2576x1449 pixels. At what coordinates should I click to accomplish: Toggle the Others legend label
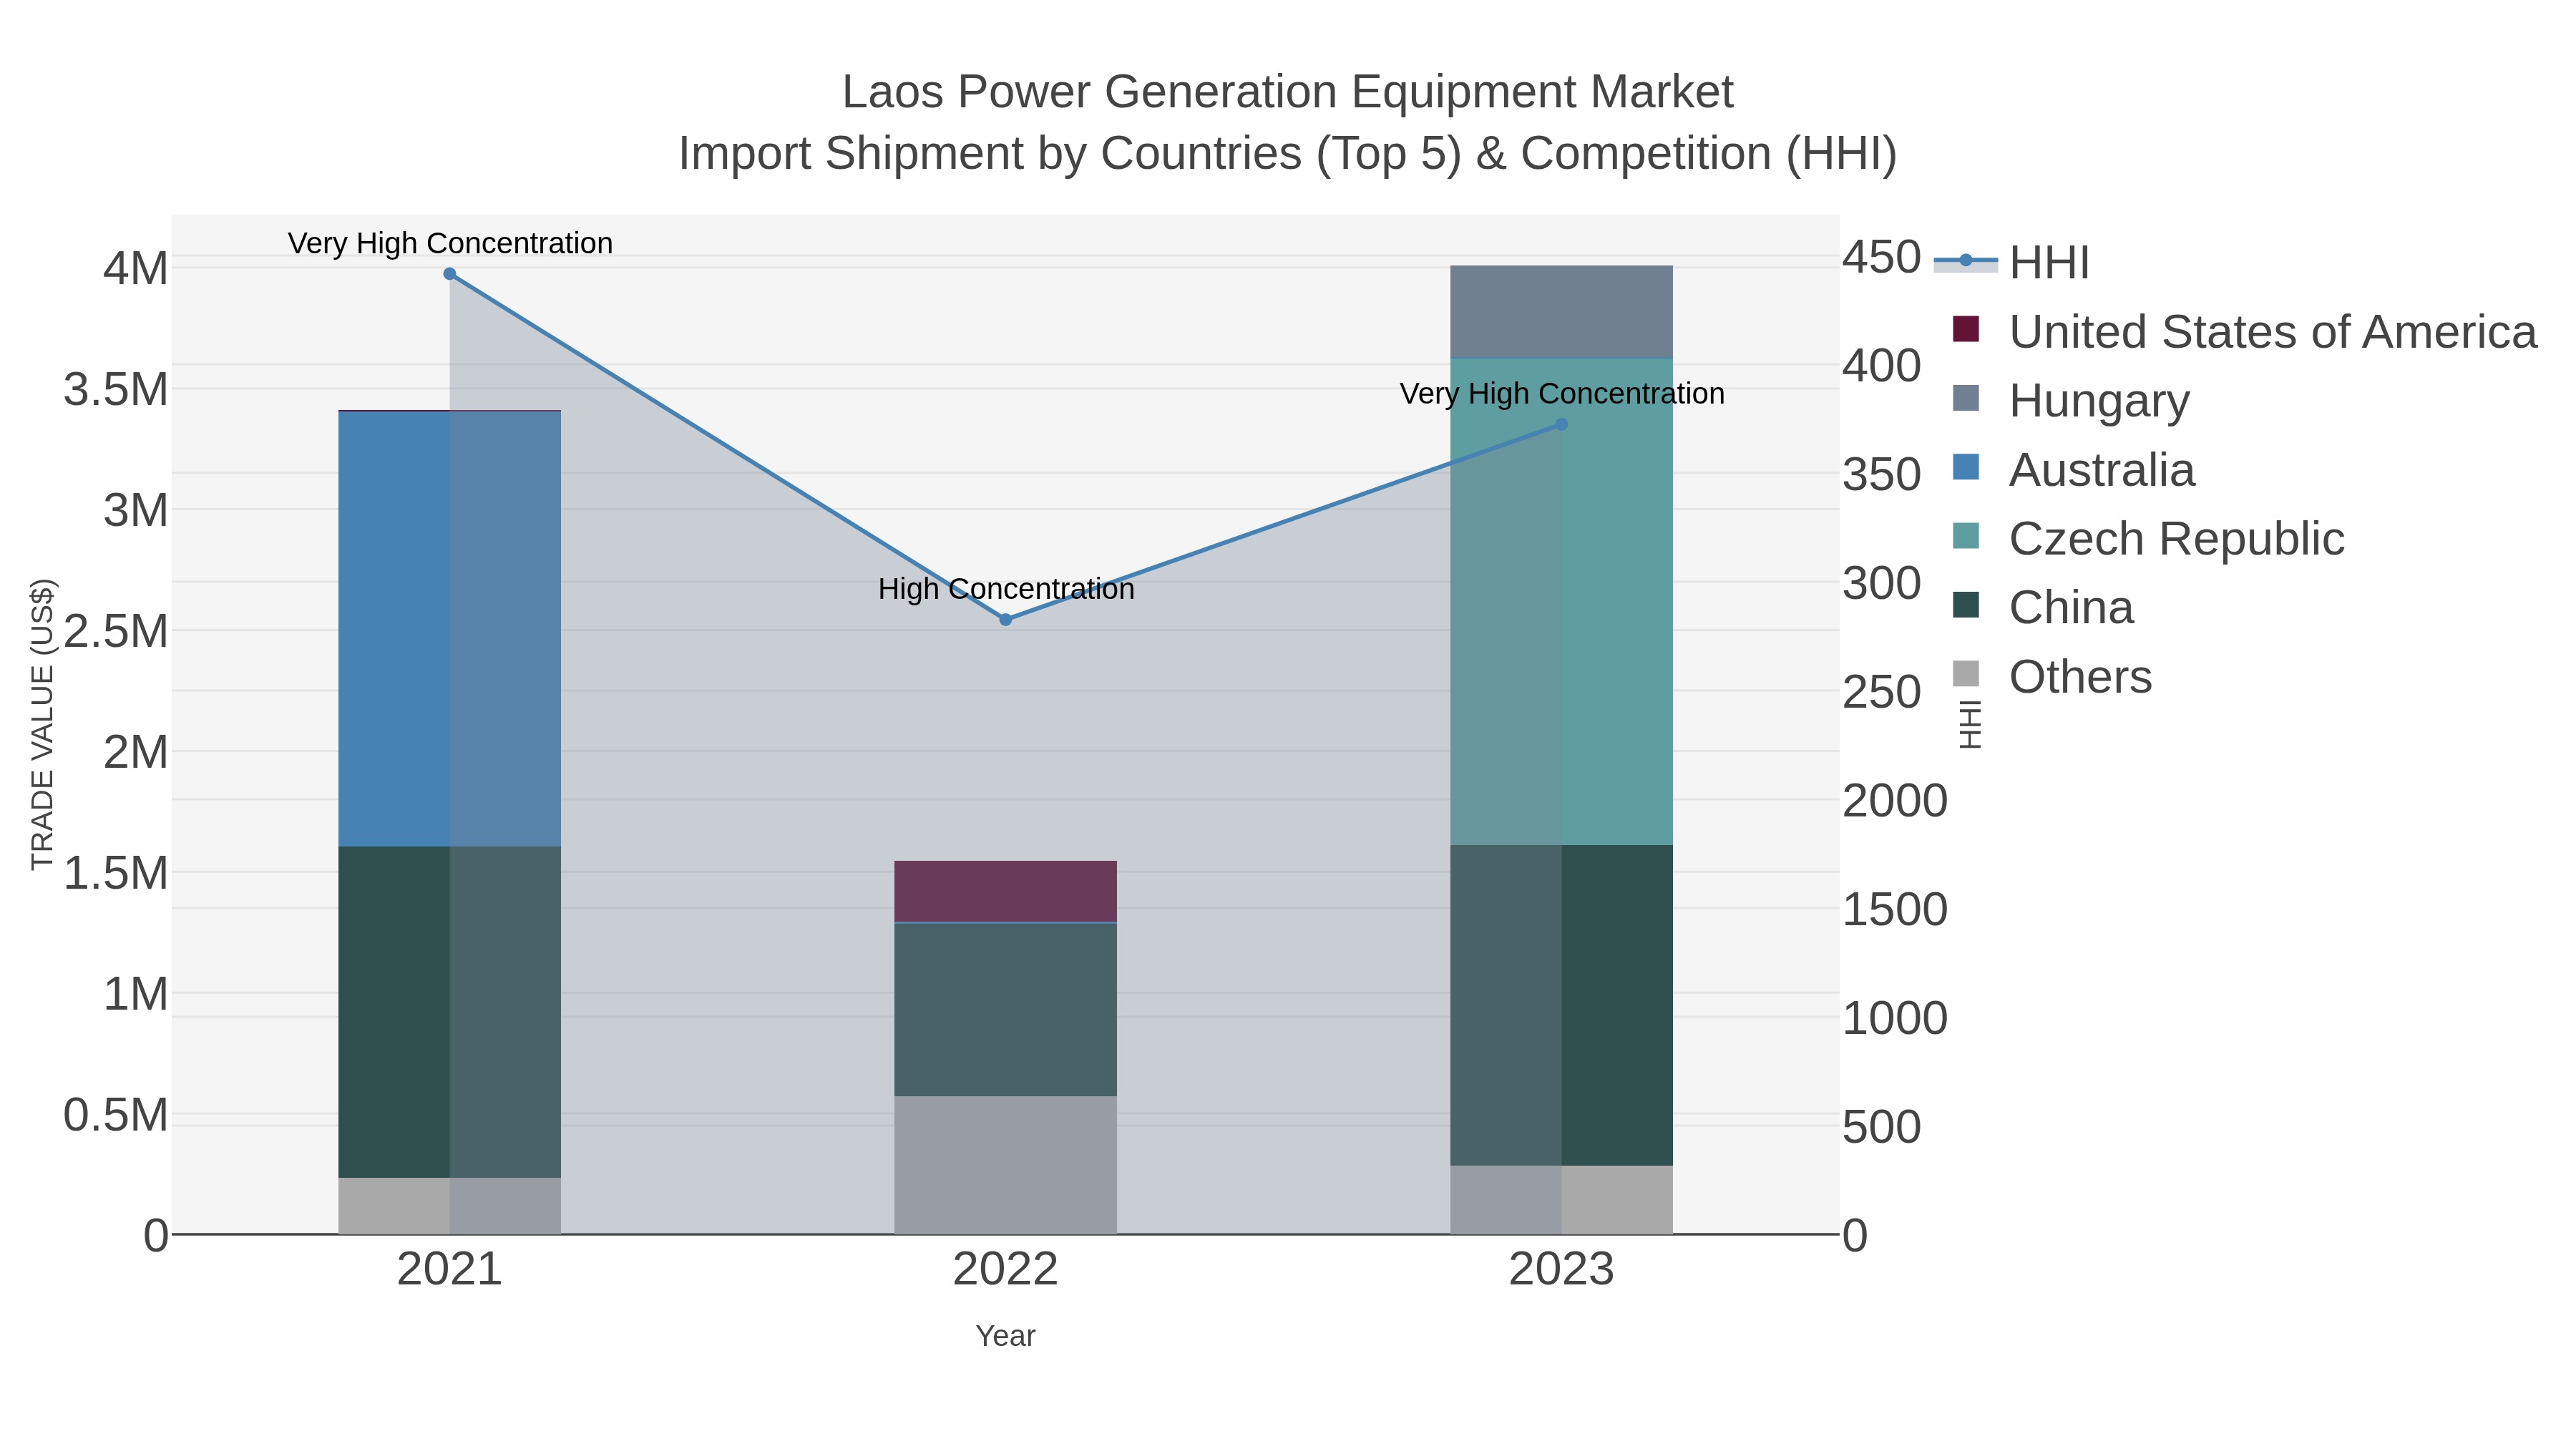2080,676
